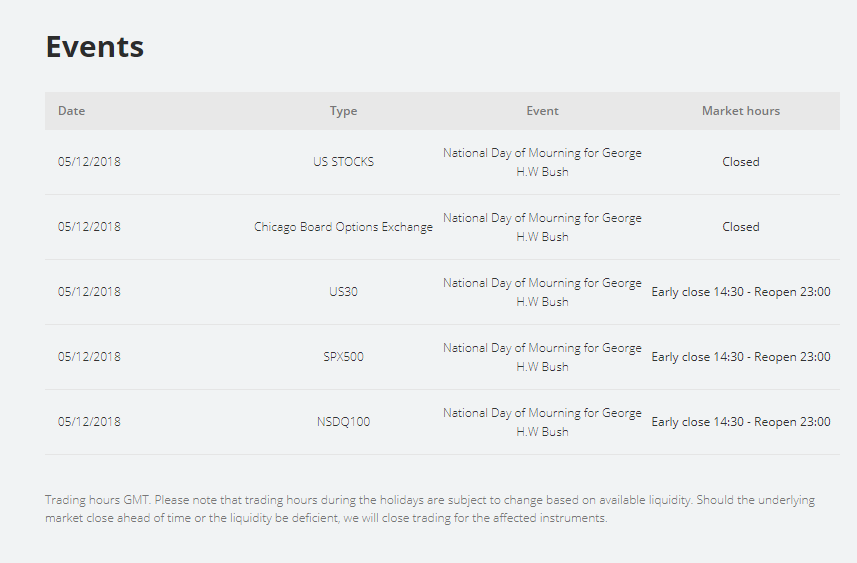
Task: Click the NSDQ100 instrument cell
Action: tap(343, 422)
